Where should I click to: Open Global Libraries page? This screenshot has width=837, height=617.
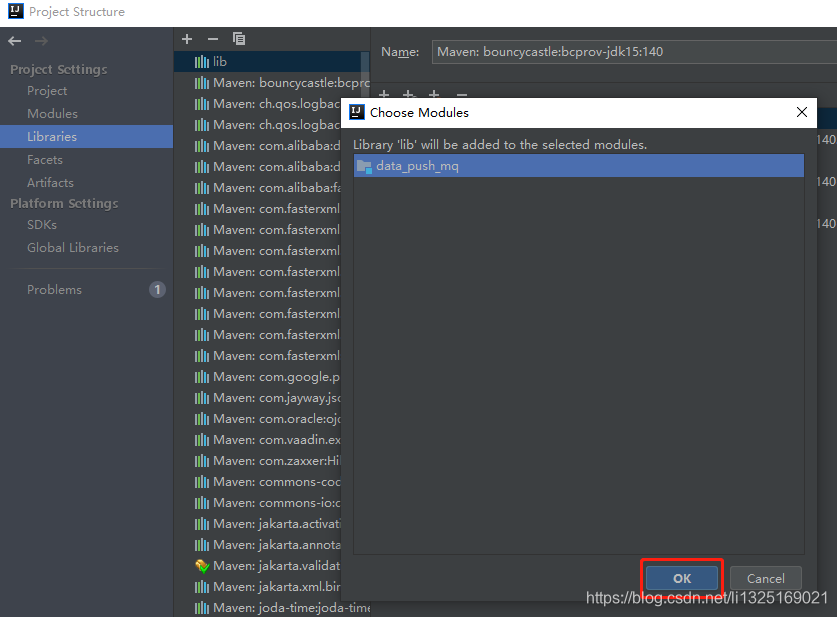[73, 248]
